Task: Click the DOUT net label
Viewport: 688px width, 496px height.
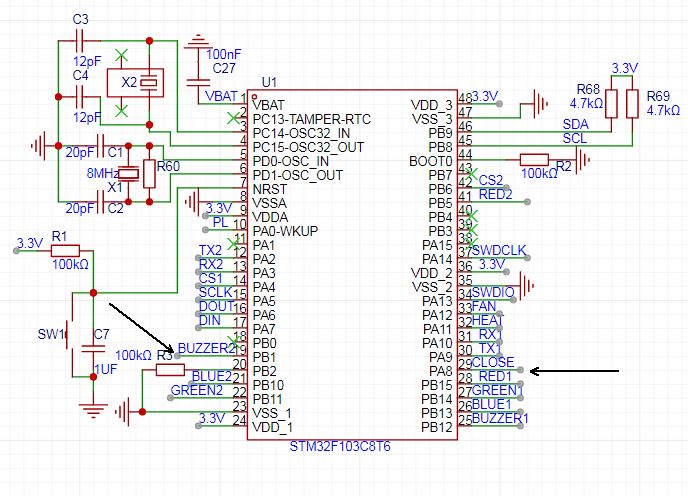Action: tap(216, 306)
